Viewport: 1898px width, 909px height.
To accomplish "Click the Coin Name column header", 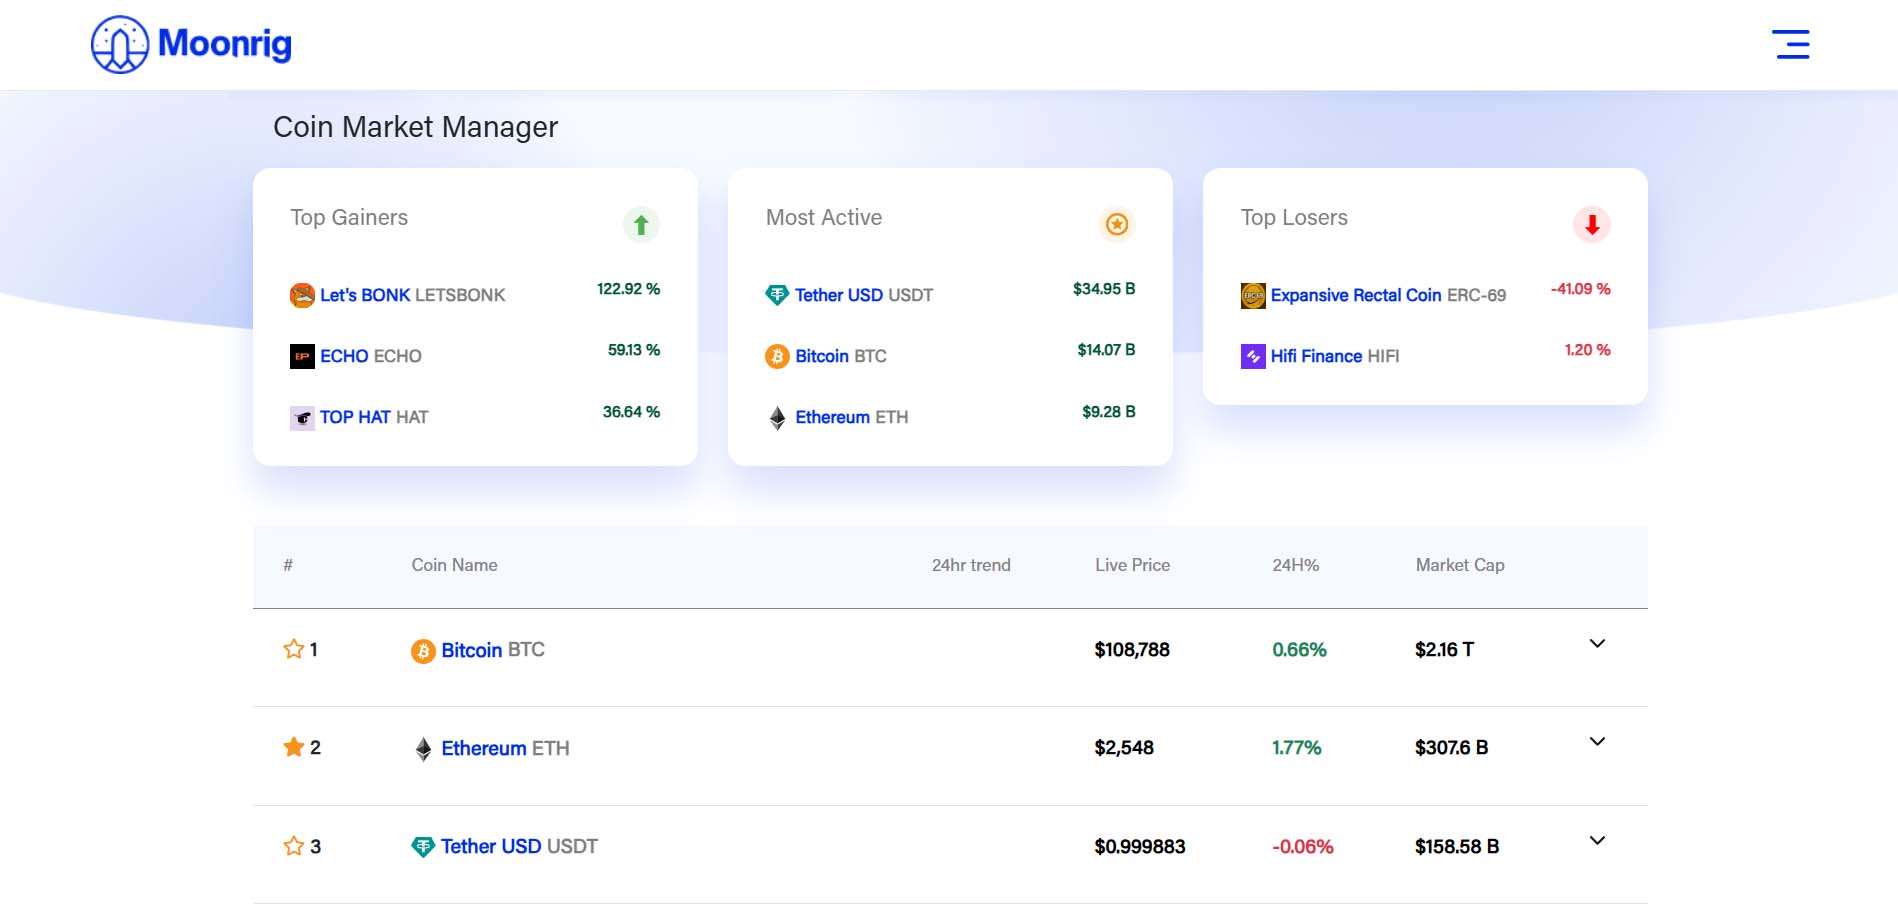I will 454,565.
